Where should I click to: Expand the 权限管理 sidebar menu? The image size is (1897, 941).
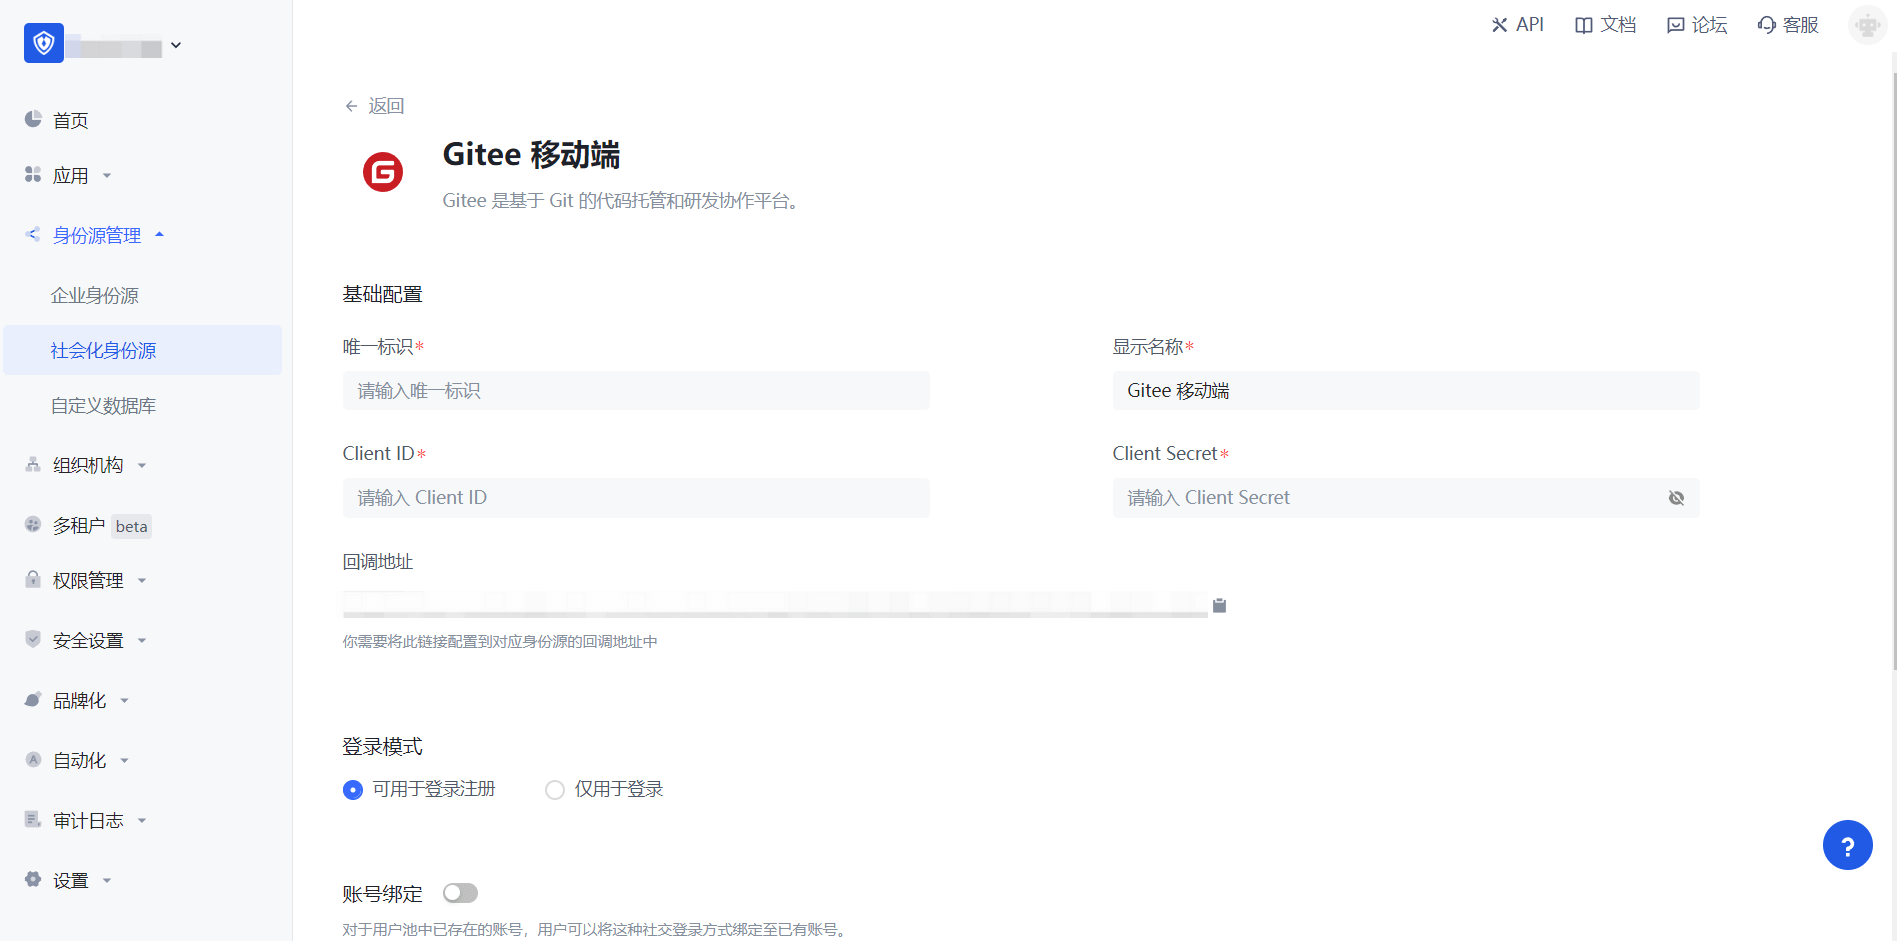click(88, 581)
